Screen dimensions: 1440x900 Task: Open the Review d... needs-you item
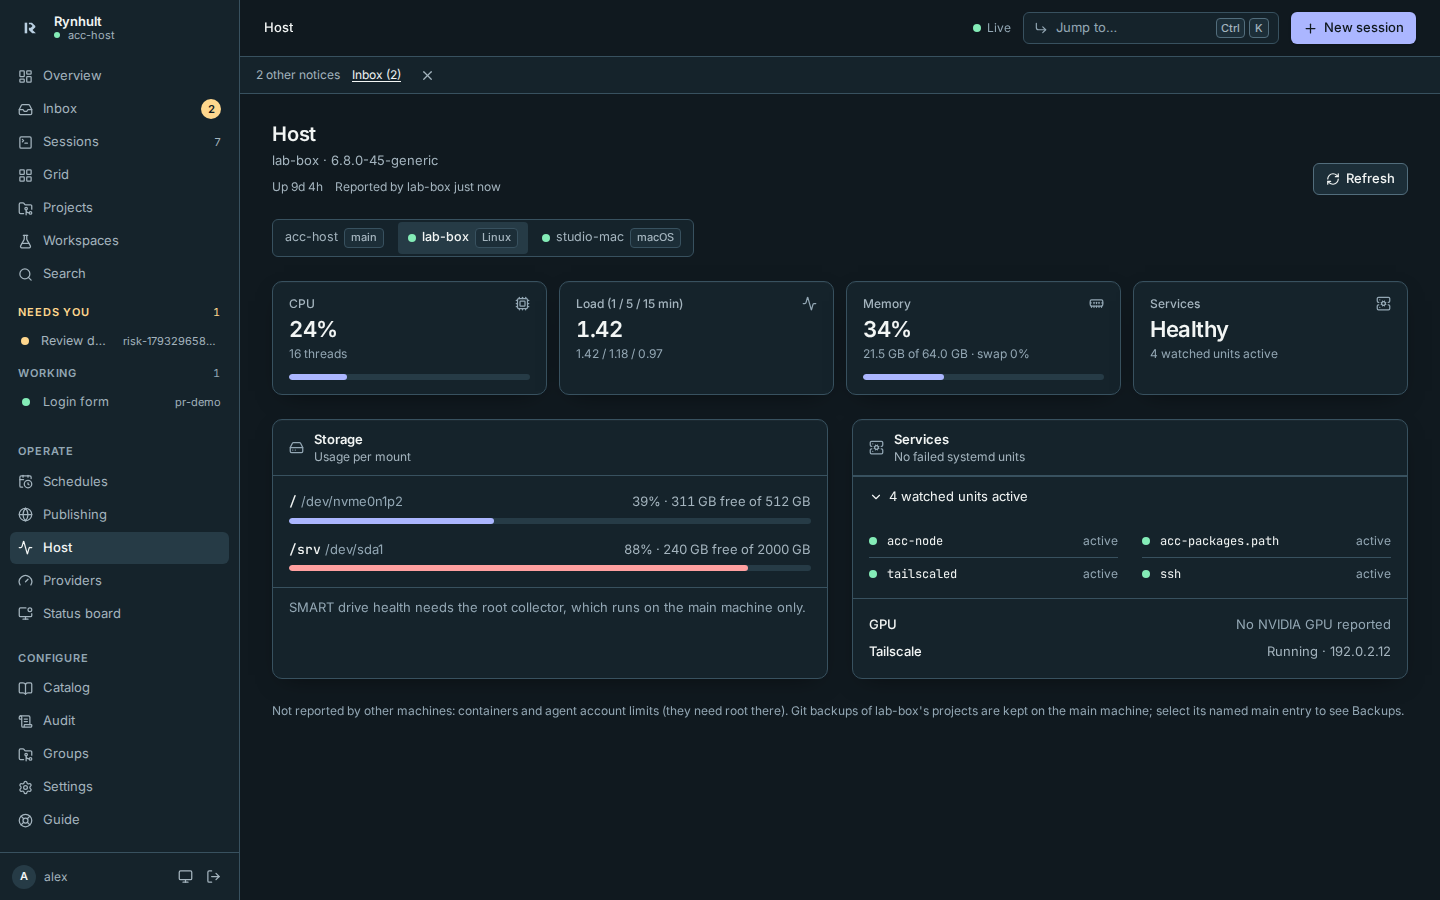point(119,341)
